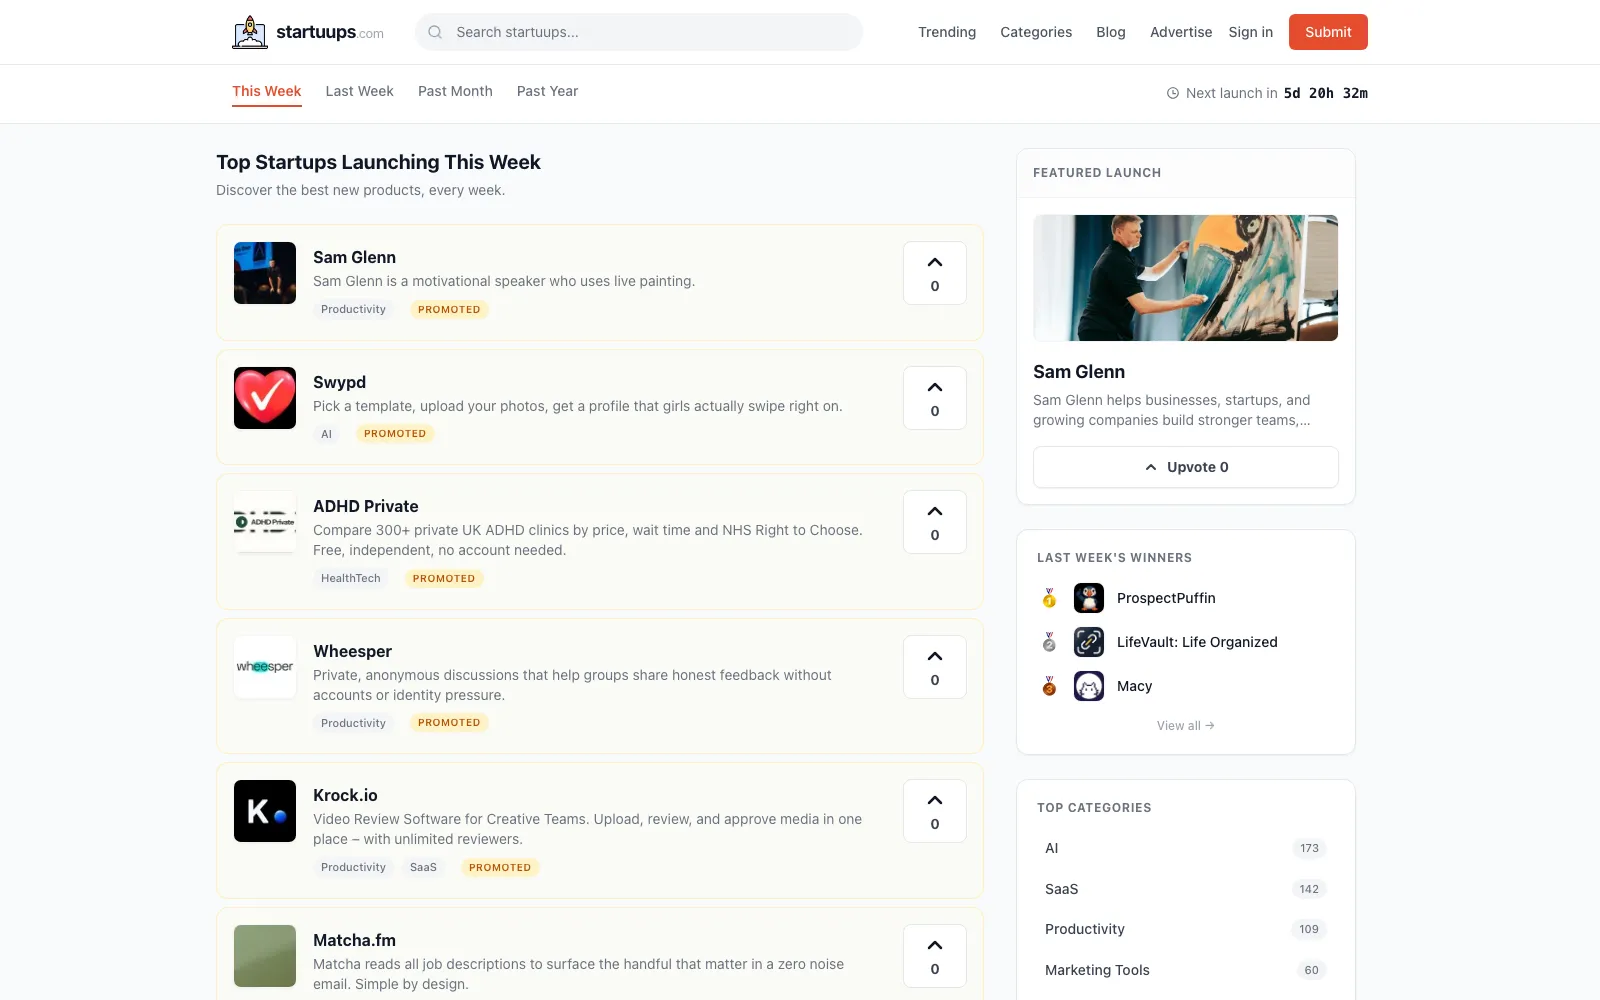
Task: Open the featured Sam Glenn title
Action: point(1079,372)
